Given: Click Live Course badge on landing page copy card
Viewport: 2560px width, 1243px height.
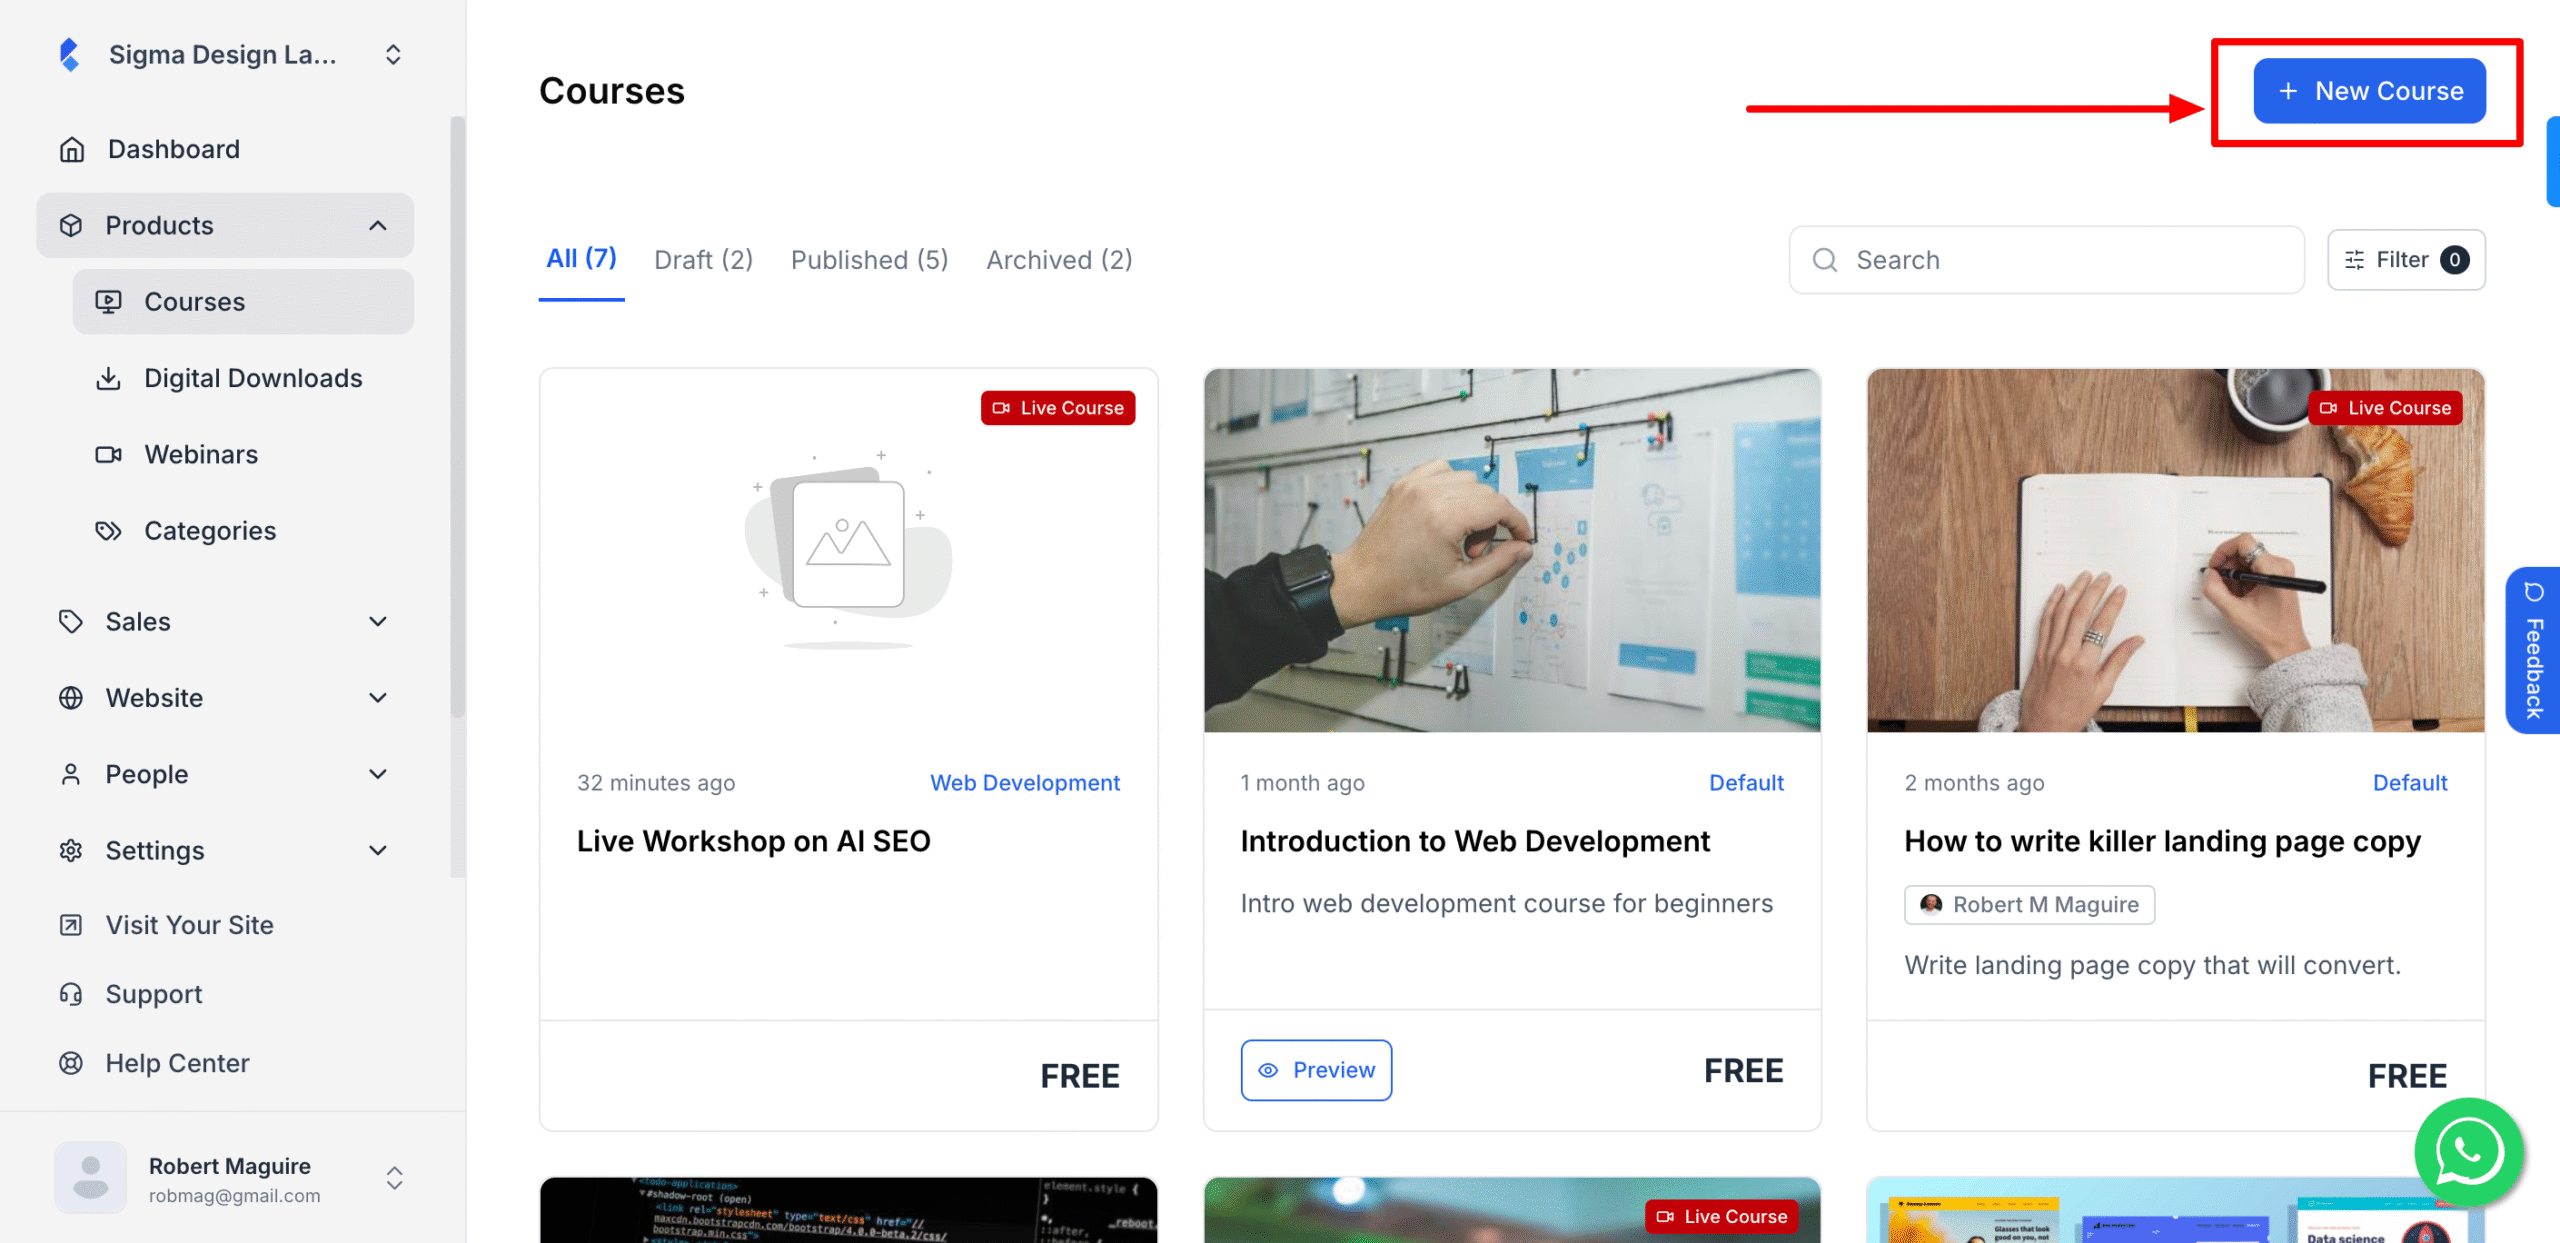Looking at the screenshot, I should point(2385,408).
